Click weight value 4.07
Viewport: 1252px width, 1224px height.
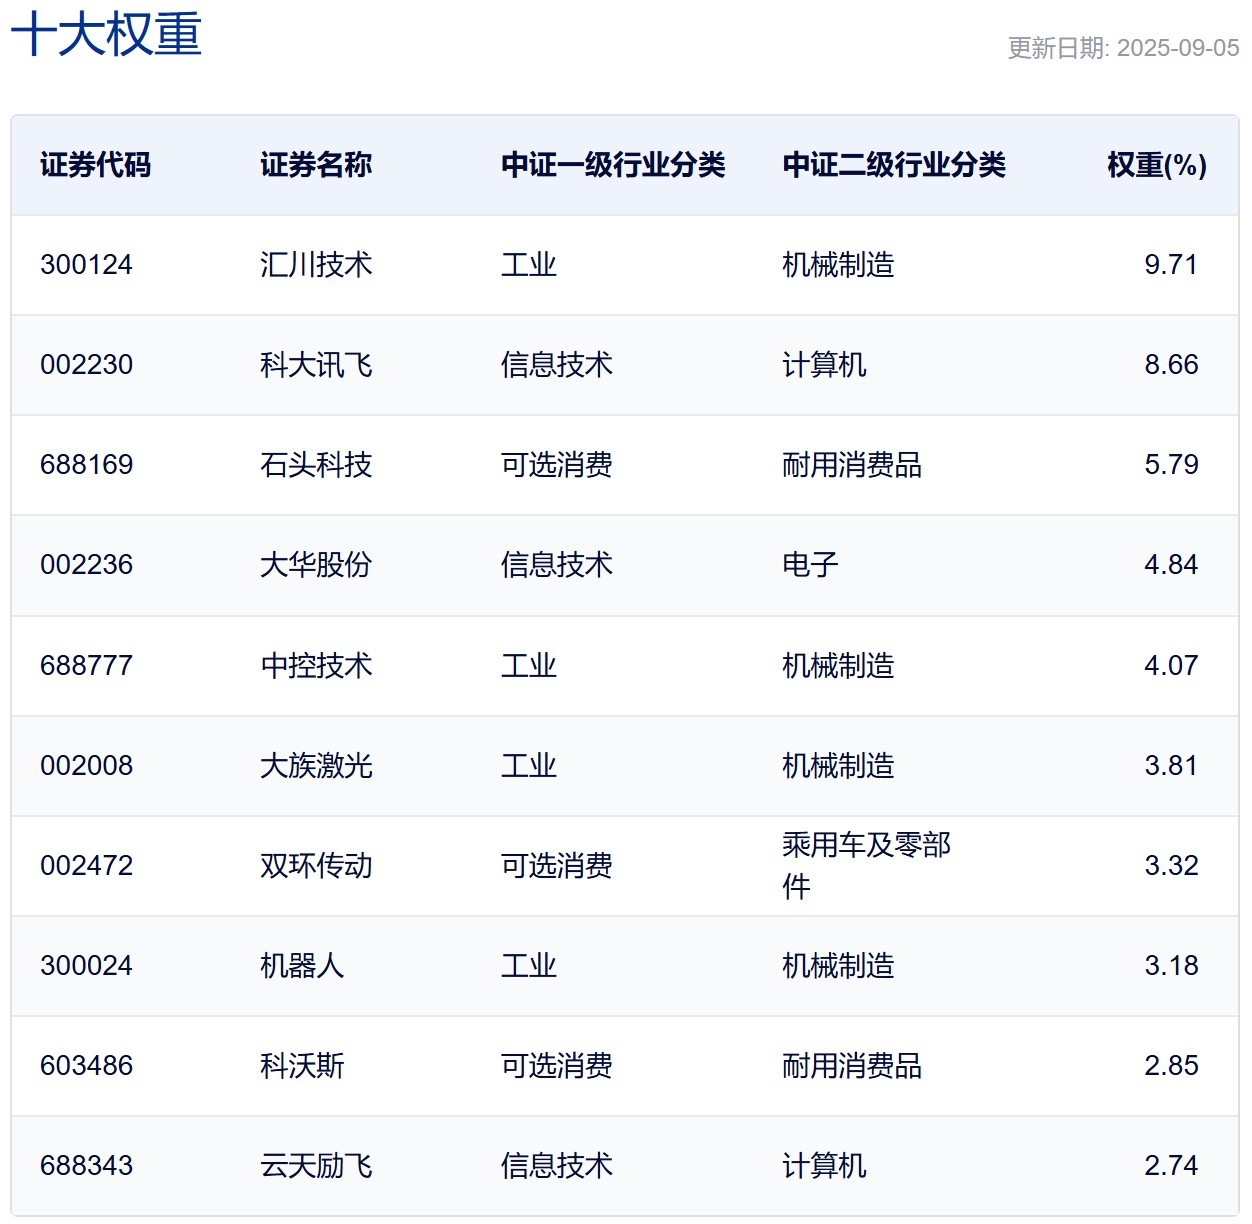[x=1171, y=666]
